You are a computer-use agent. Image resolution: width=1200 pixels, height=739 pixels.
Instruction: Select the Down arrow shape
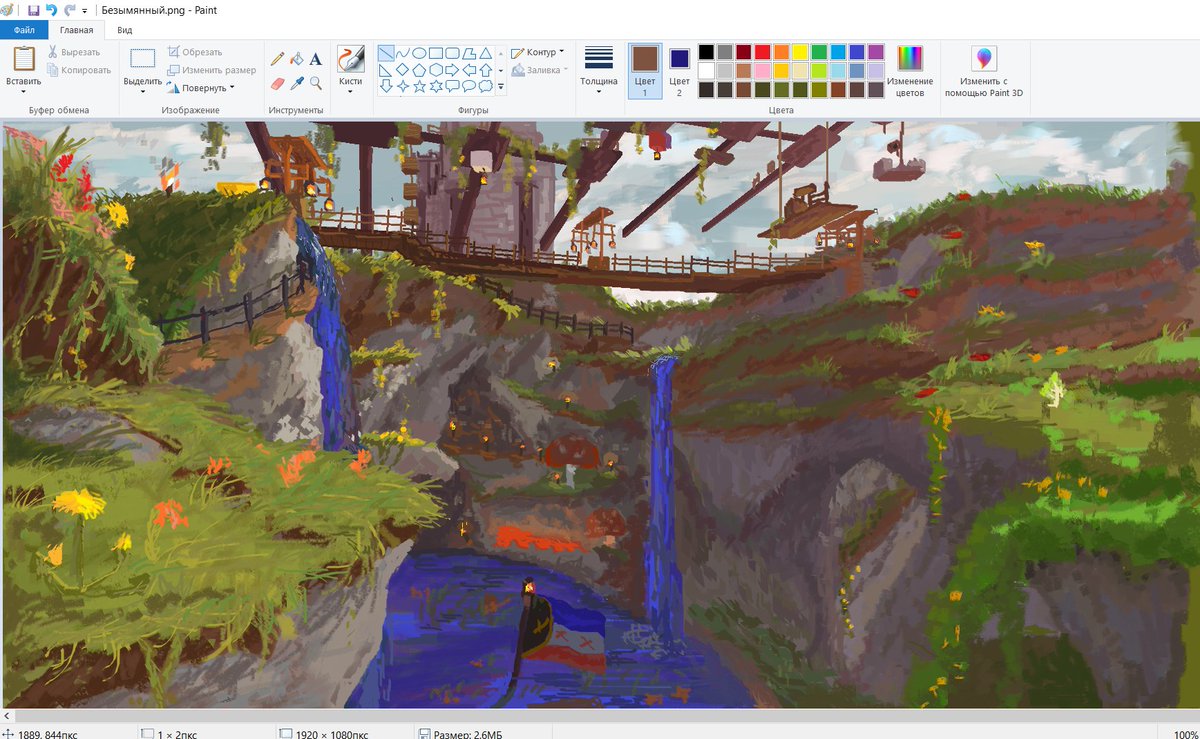coord(386,87)
